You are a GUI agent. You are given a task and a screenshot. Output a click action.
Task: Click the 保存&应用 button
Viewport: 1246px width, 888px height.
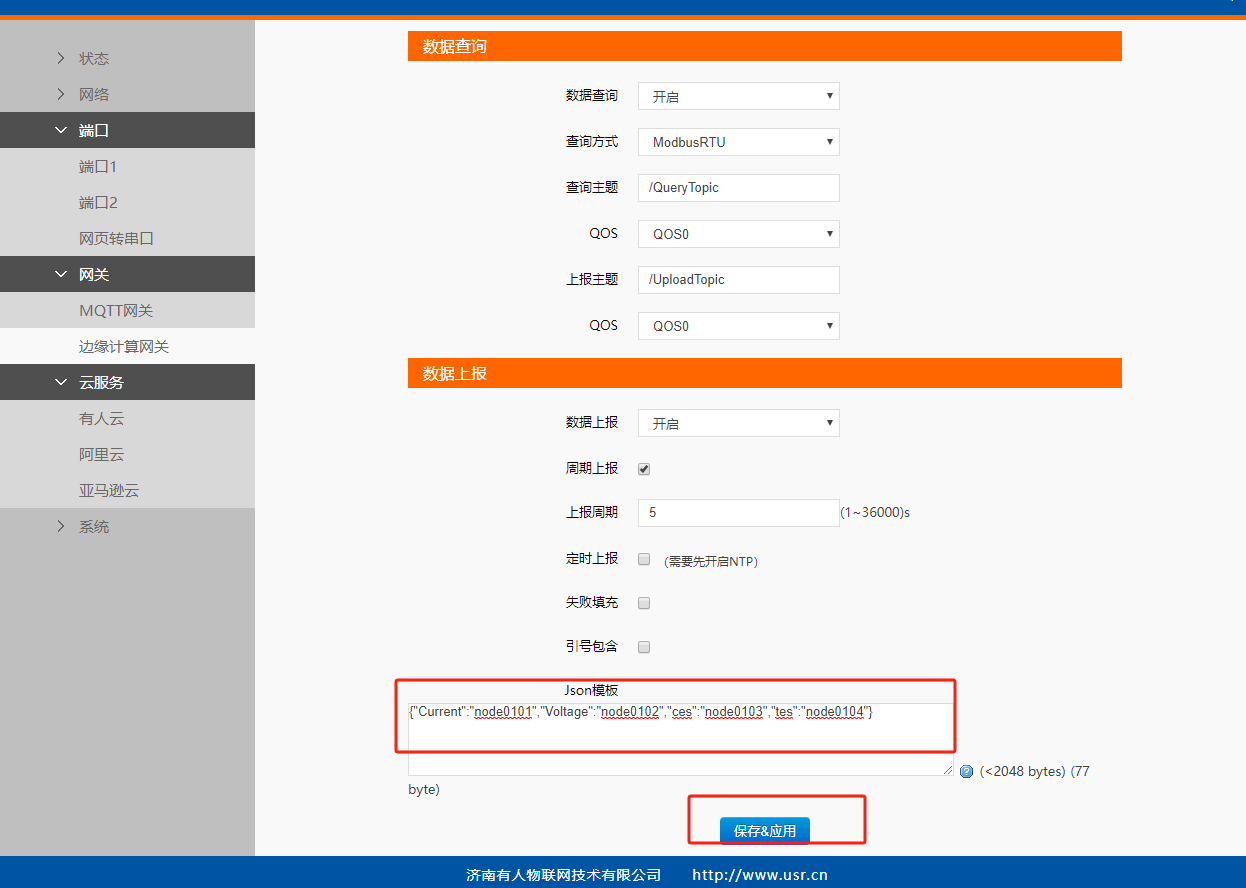tap(765, 831)
